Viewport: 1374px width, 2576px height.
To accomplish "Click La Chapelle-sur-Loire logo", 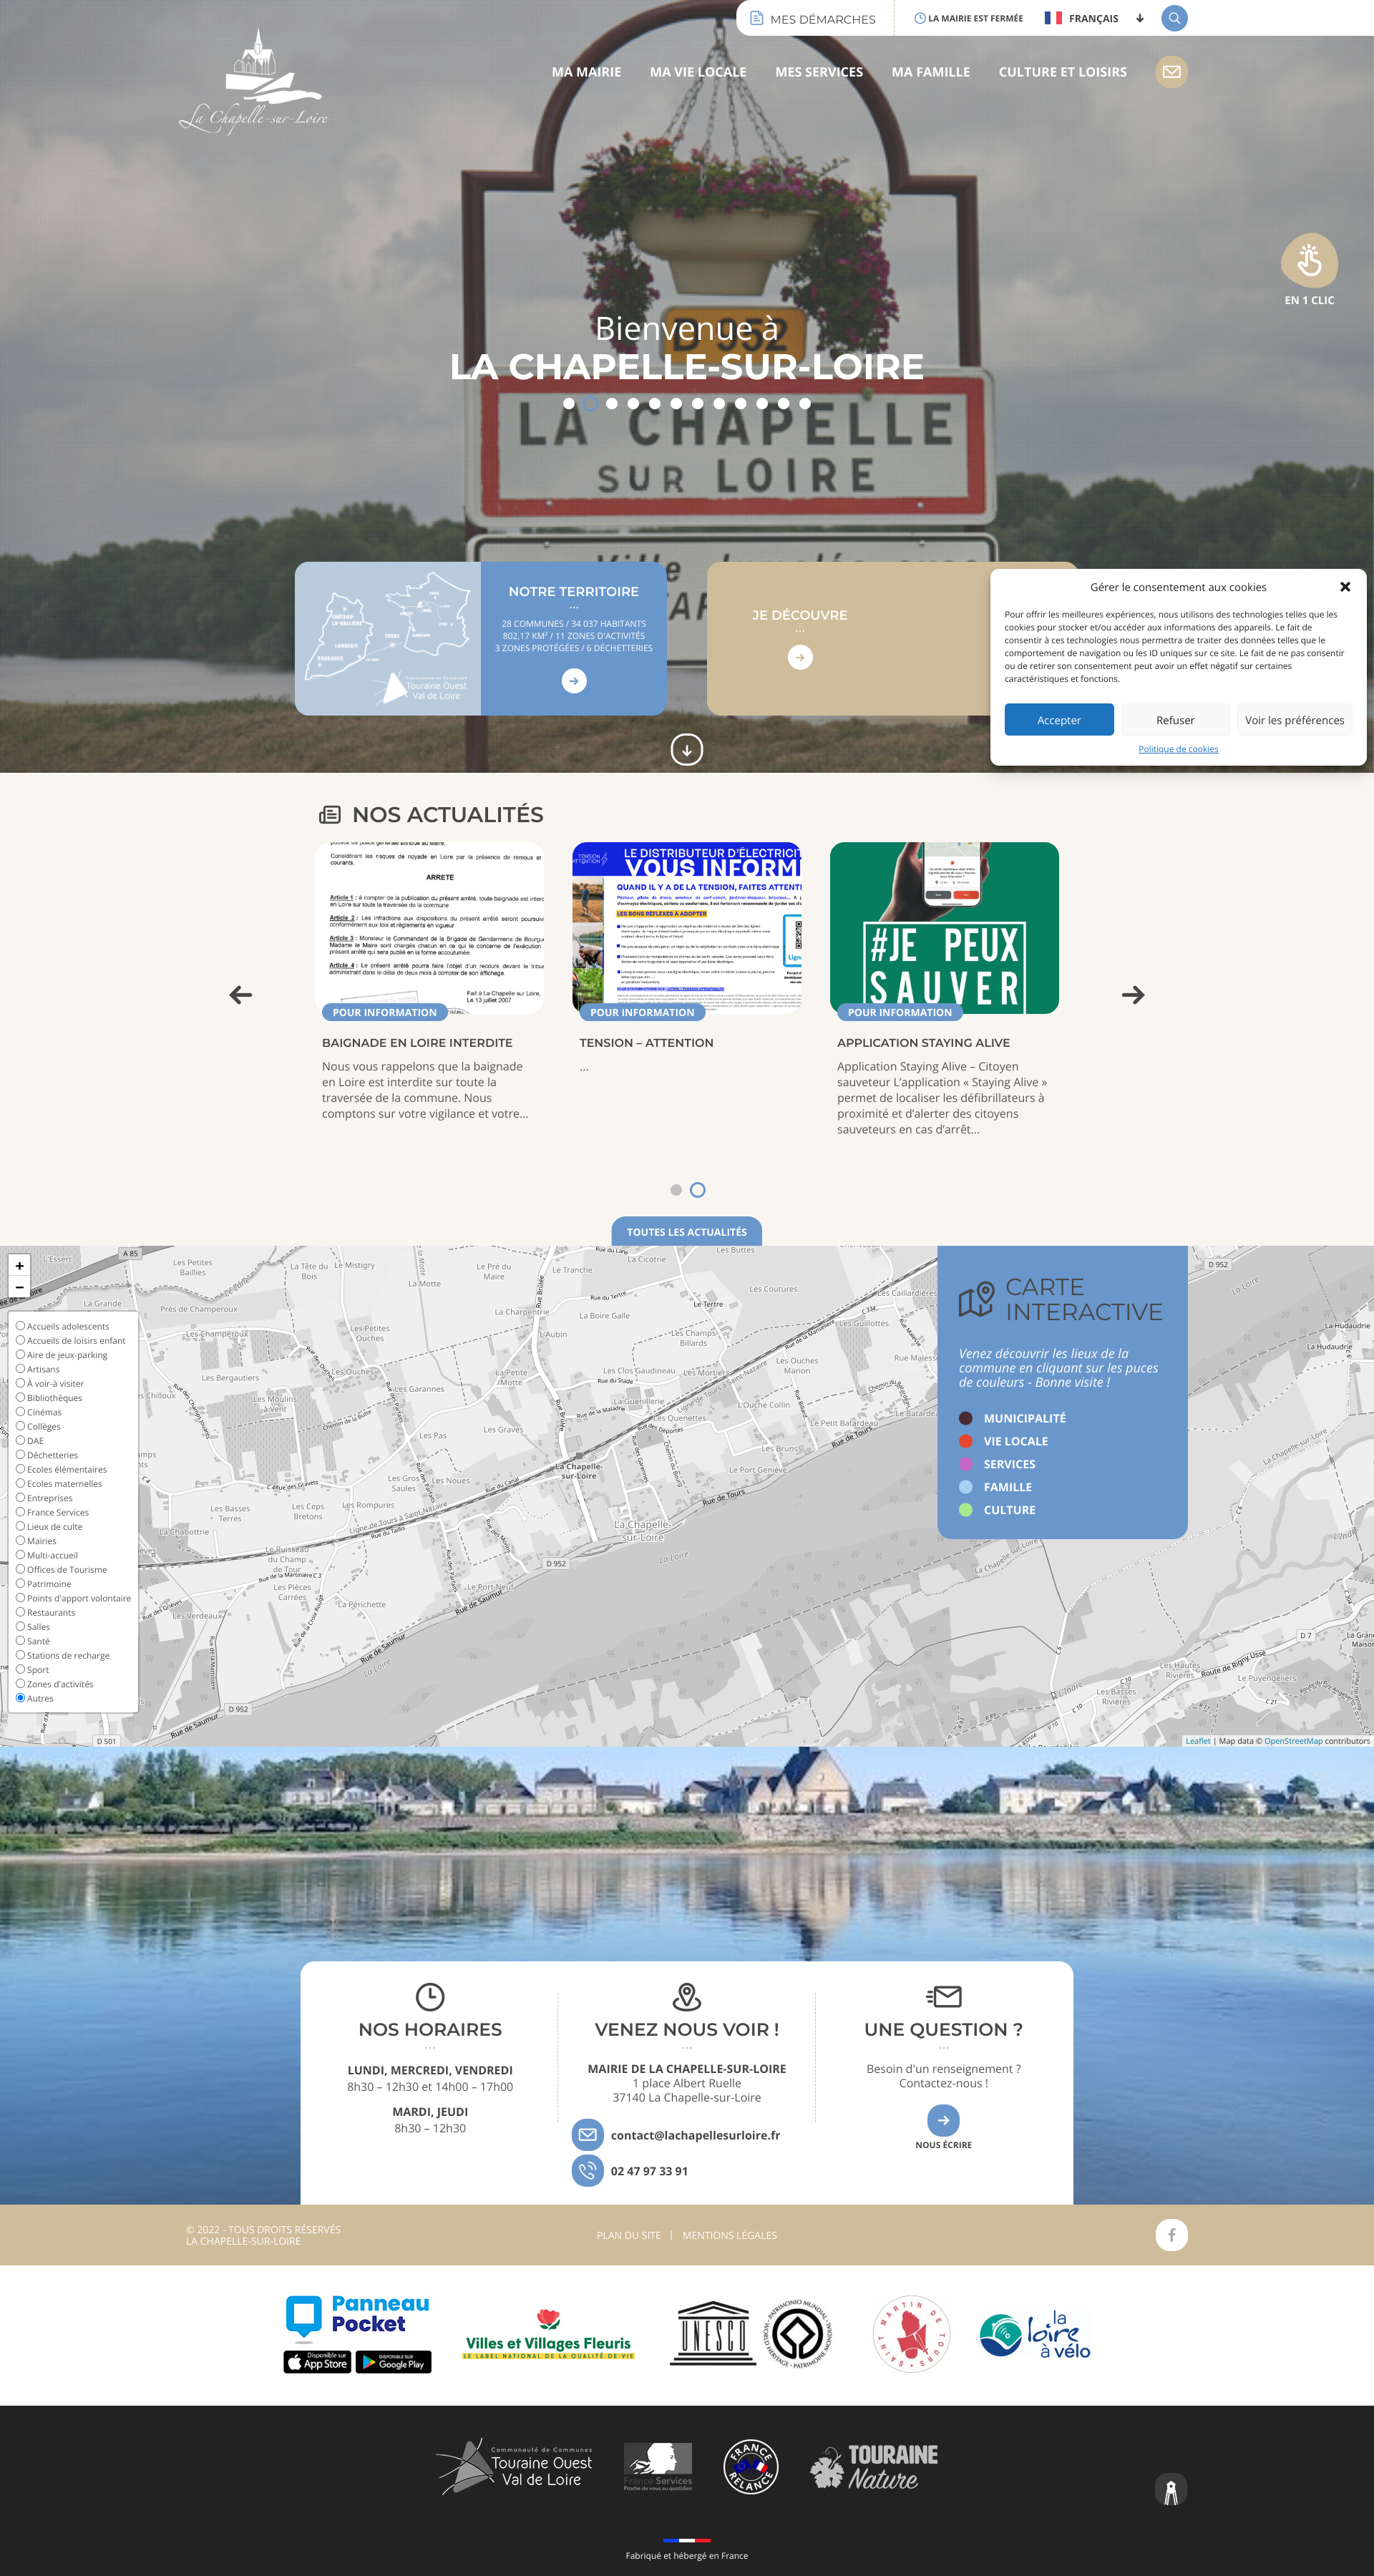I will pyautogui.click(x=254, y=81).
